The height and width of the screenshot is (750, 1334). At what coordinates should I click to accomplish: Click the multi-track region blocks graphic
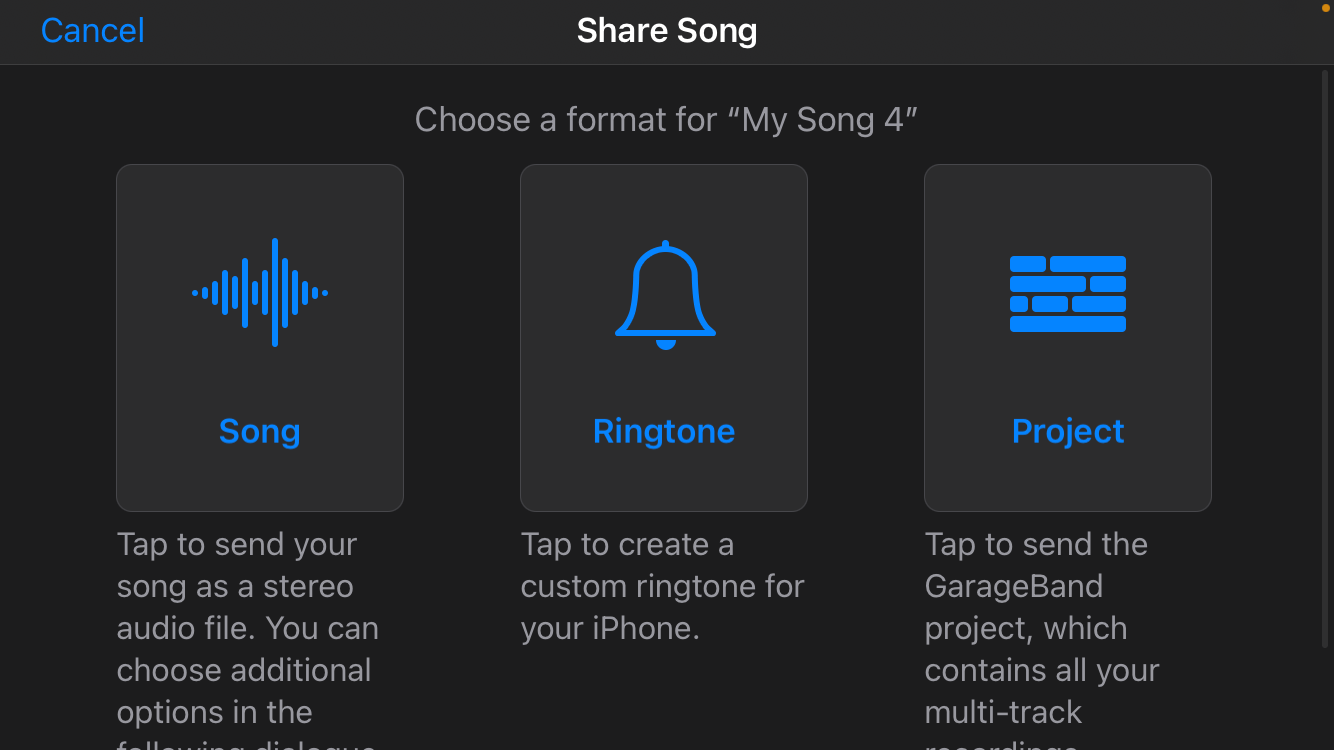[1067, 292]
